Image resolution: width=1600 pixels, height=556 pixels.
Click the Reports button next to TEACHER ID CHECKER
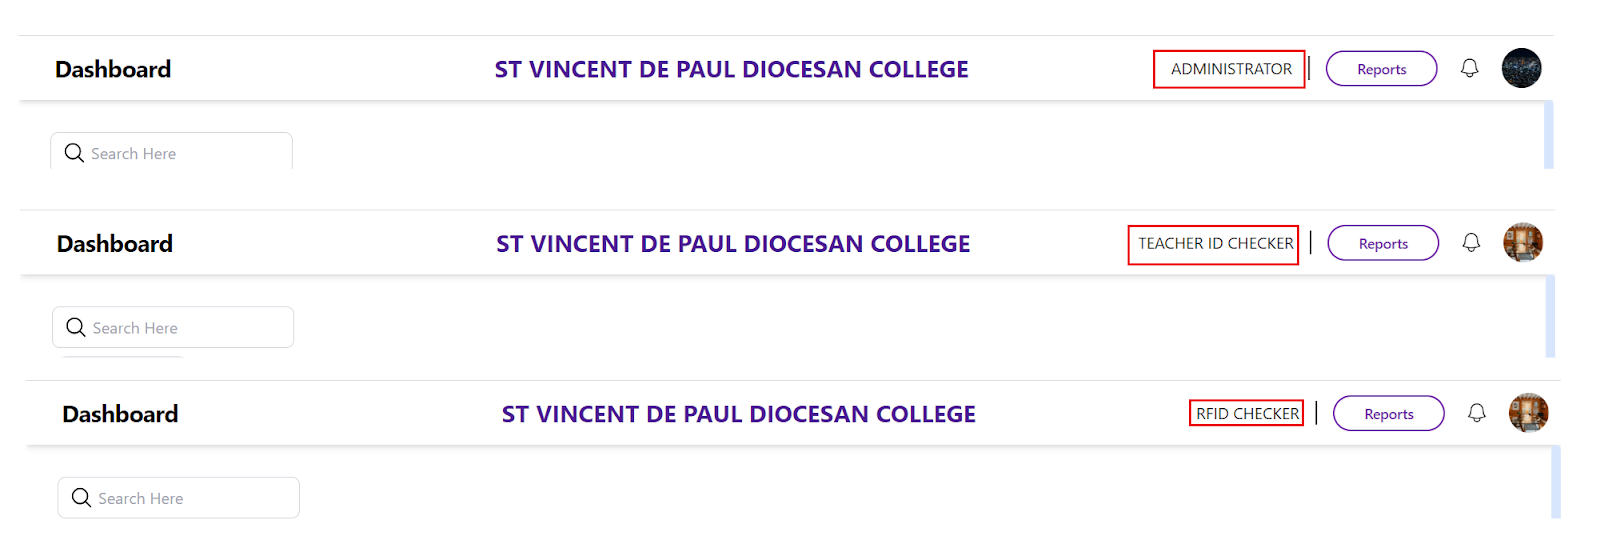(1383, 243)
